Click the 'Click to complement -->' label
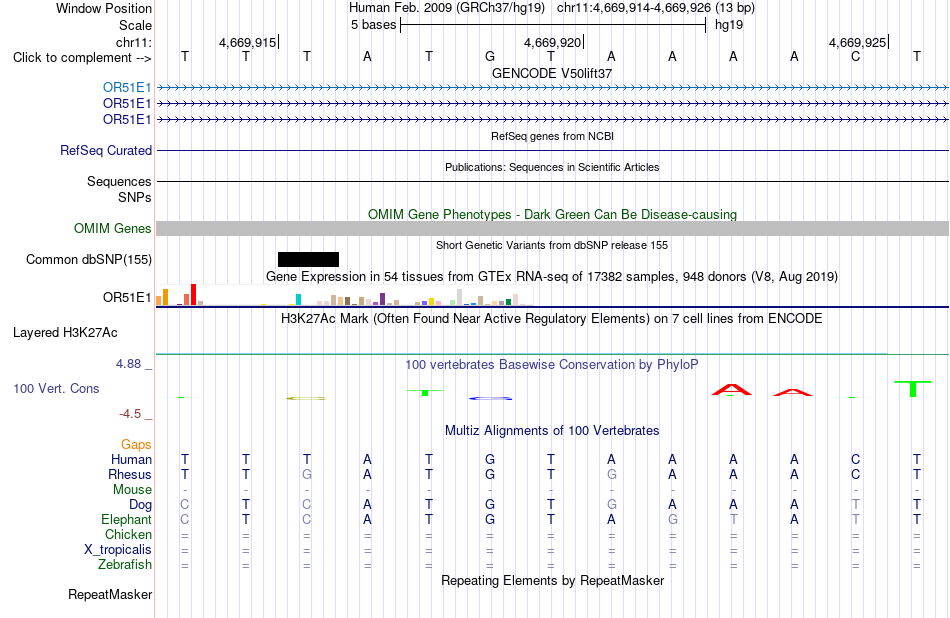 [x=82, y=58]
